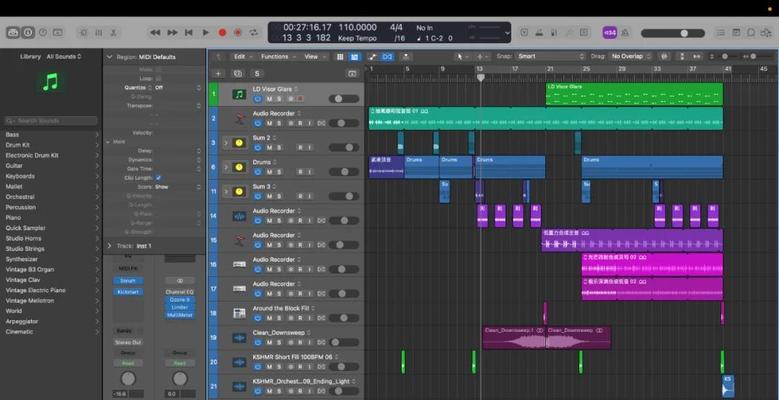Screen dimensions: 779x400
Task: Open Library All Sounds popup
Action: 64,57
